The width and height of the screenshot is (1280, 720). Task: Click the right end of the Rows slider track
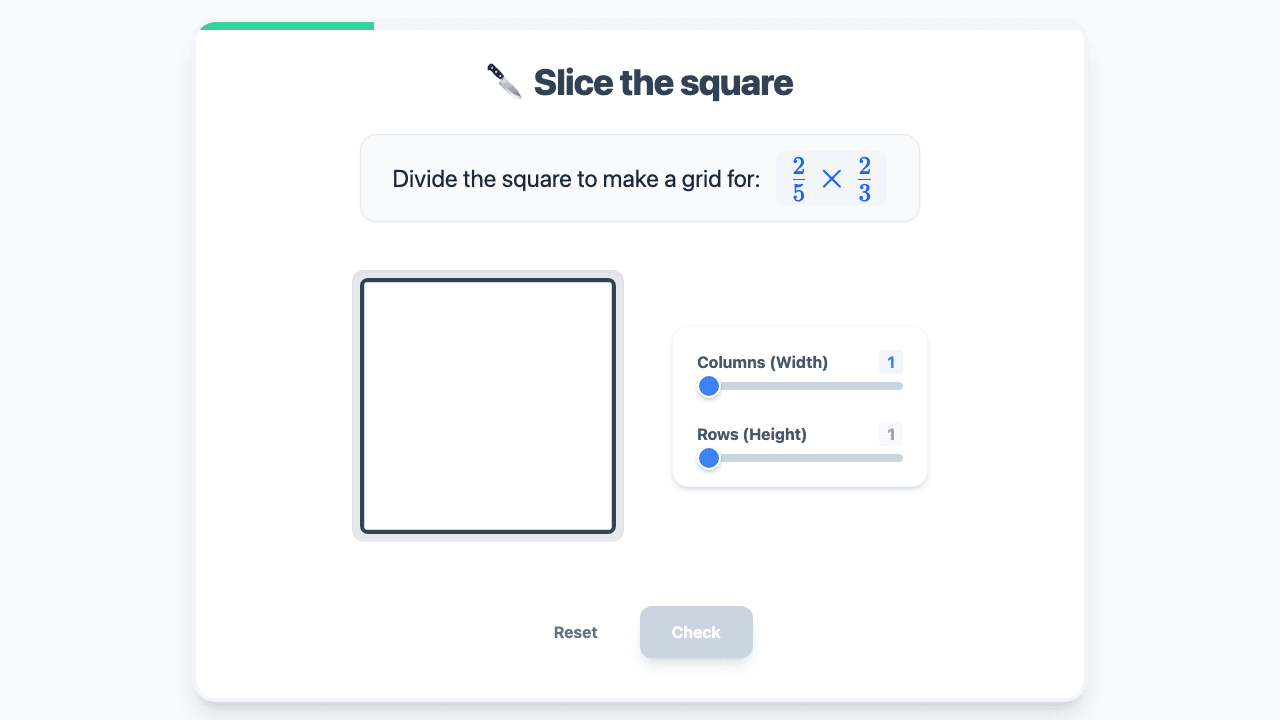point(899,458)
